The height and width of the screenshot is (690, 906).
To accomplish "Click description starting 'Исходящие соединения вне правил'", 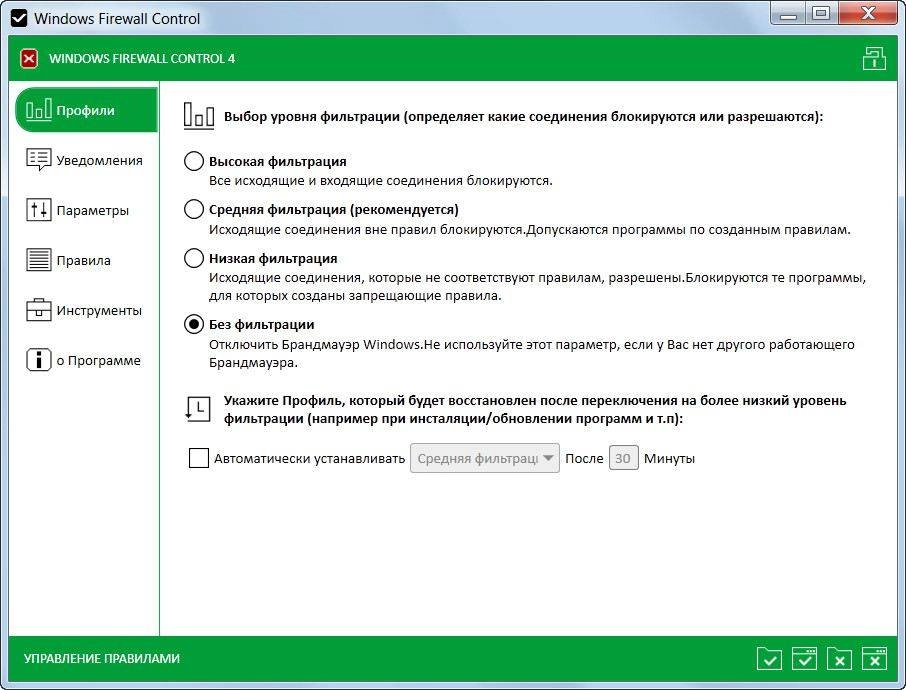I will pos(530,229).
